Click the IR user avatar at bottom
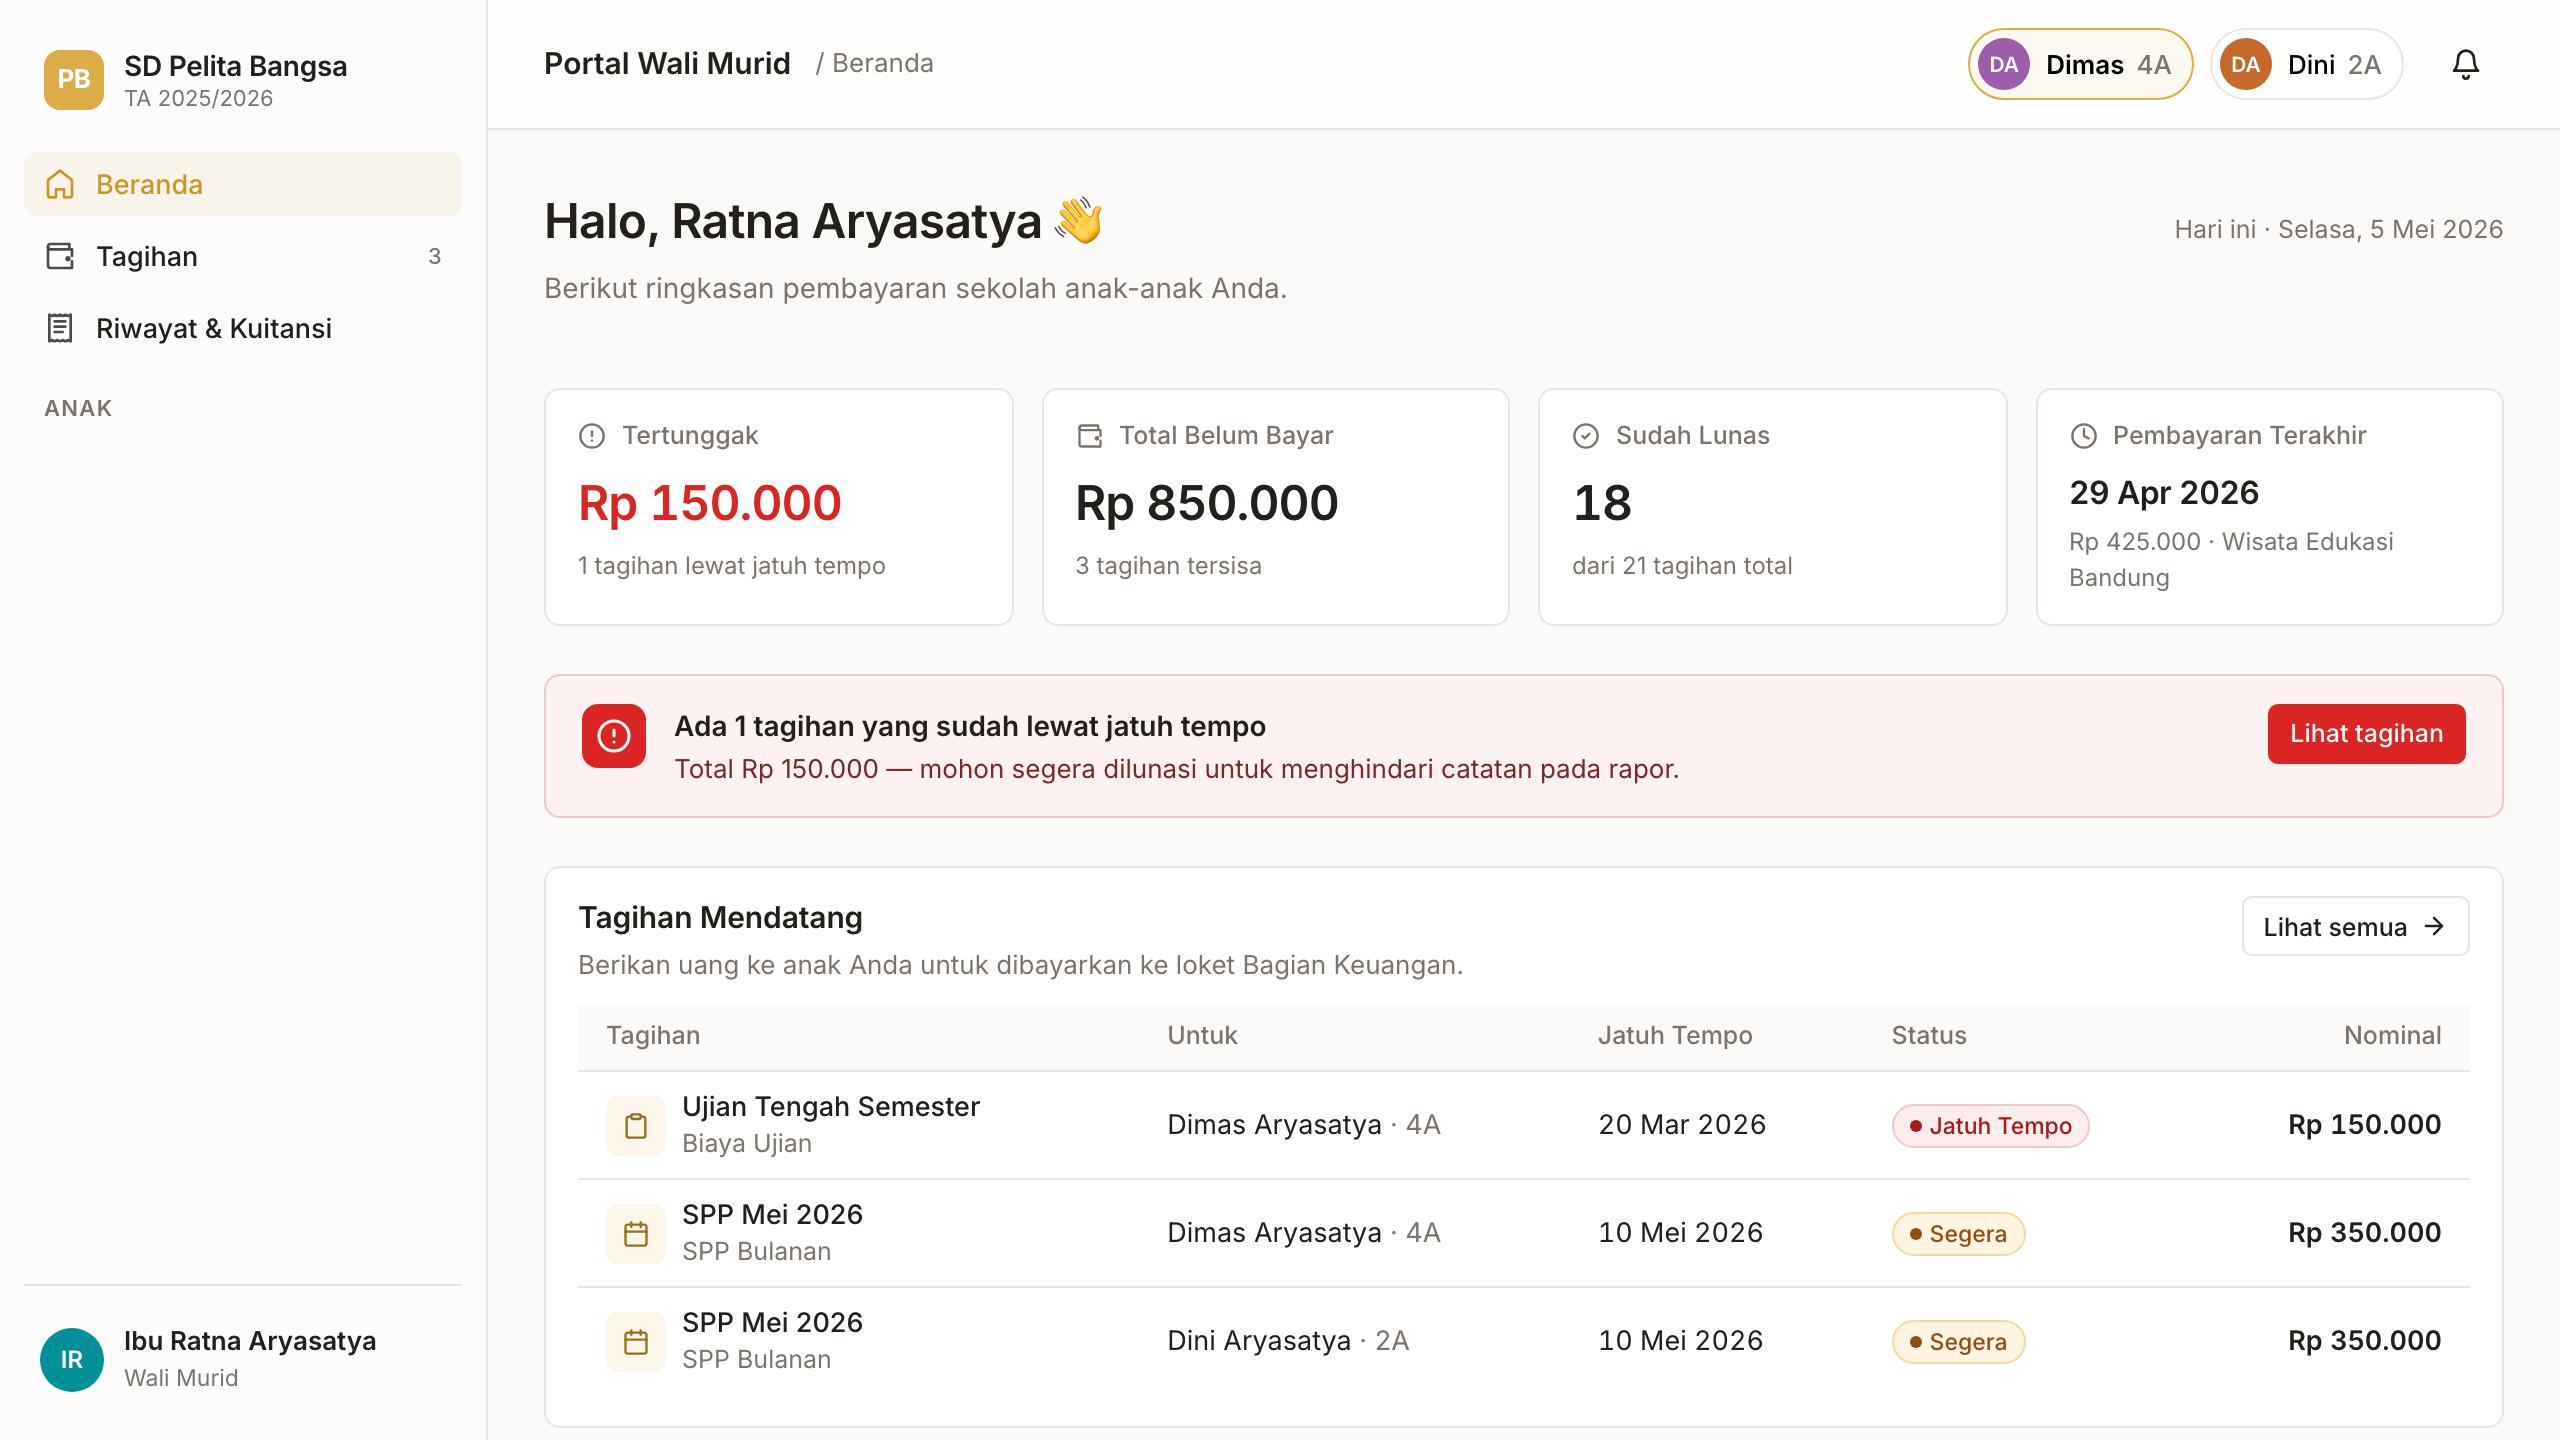This screenshot has width=2560, height=1440. [71, 1359]
